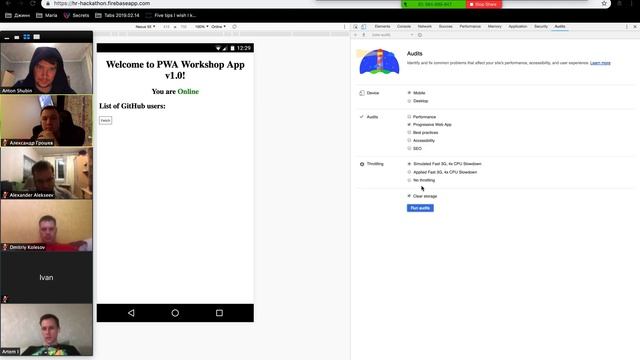Switch to the Security tab
The height and width of the screenshot is (360, 640).
[541, 27]
